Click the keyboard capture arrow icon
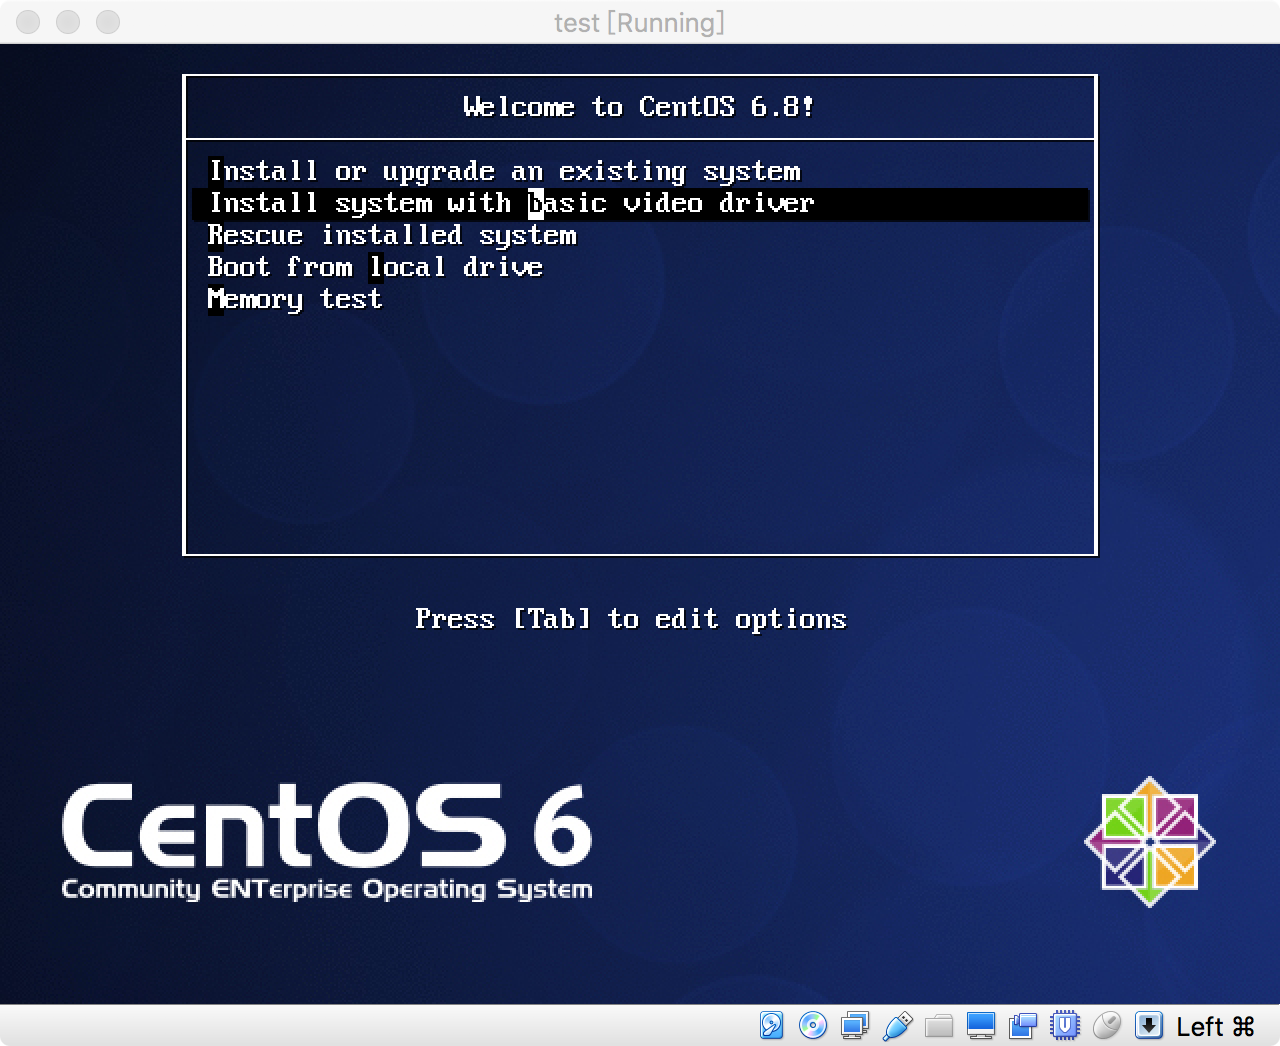The image size is (1280, 1046). point(1149,1025)
